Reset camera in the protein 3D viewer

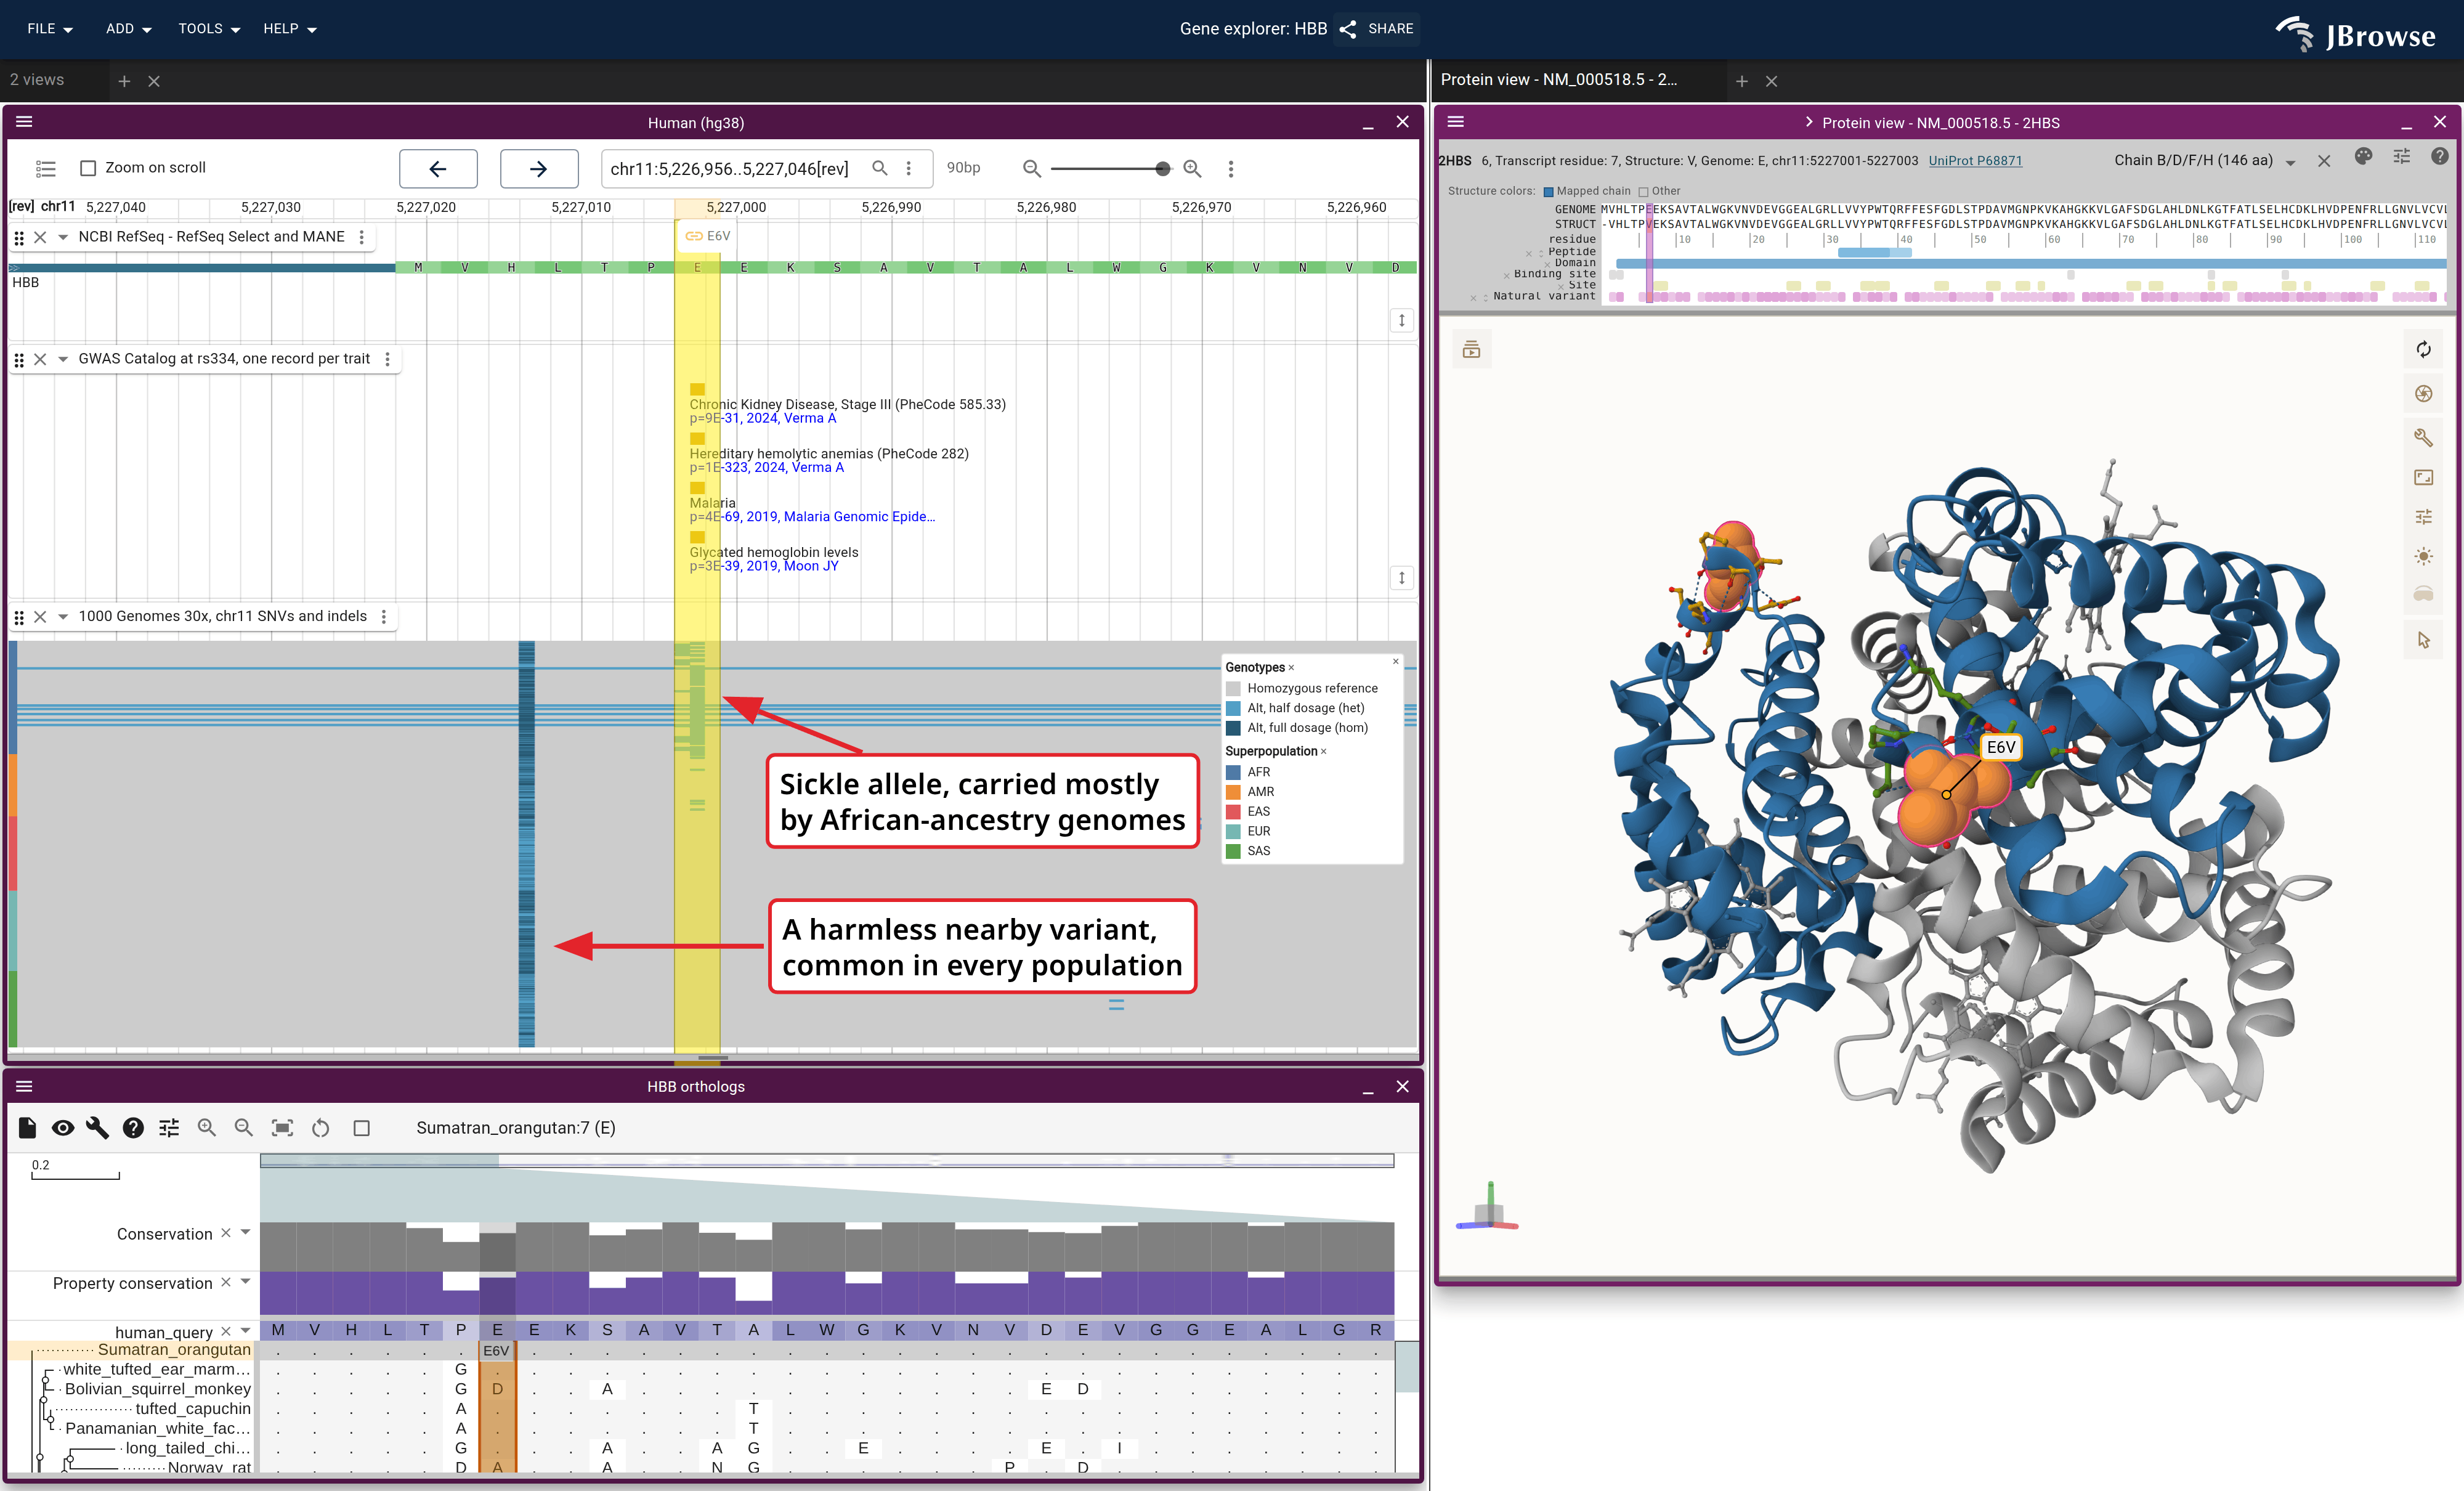click(2423, 349)
